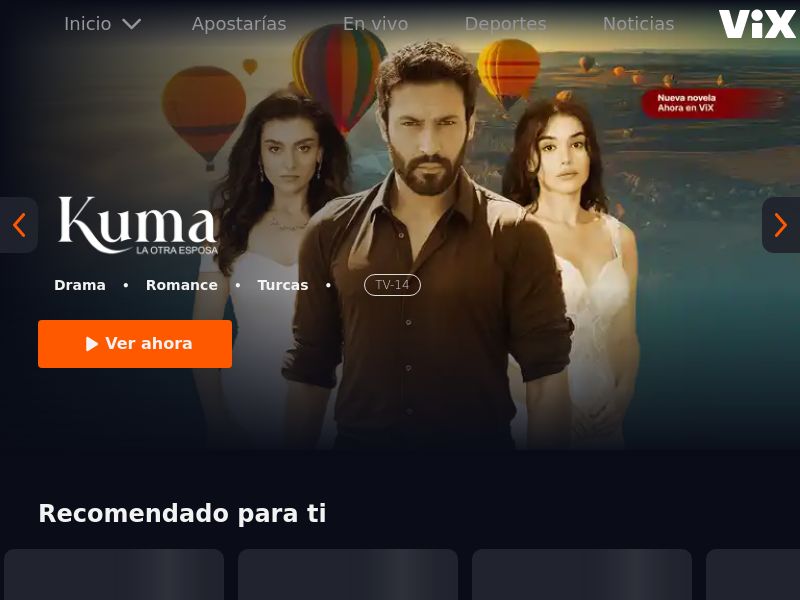800x600 pixels.
Task: Open the Inicio menu
Action: coord(88,24)
